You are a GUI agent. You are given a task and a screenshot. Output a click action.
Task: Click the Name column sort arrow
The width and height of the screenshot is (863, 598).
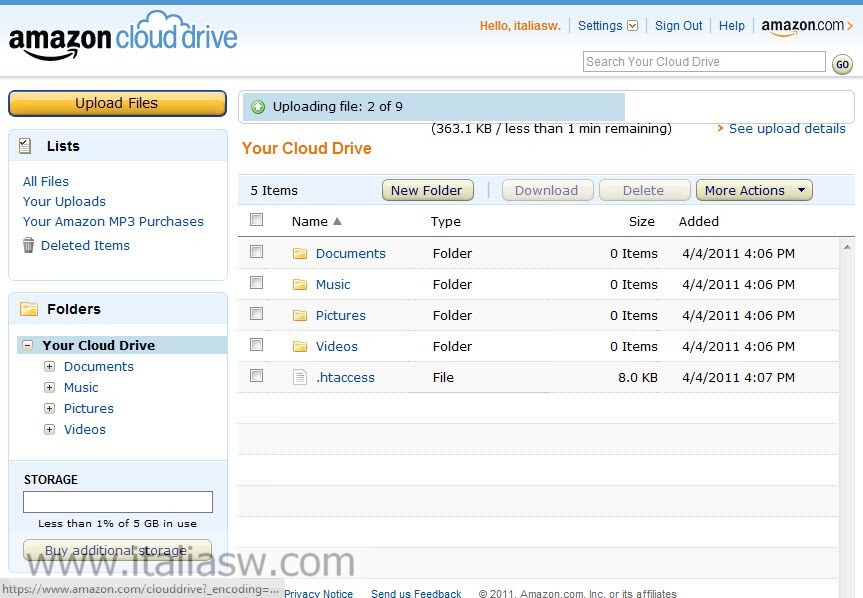[x=337, y=221]
